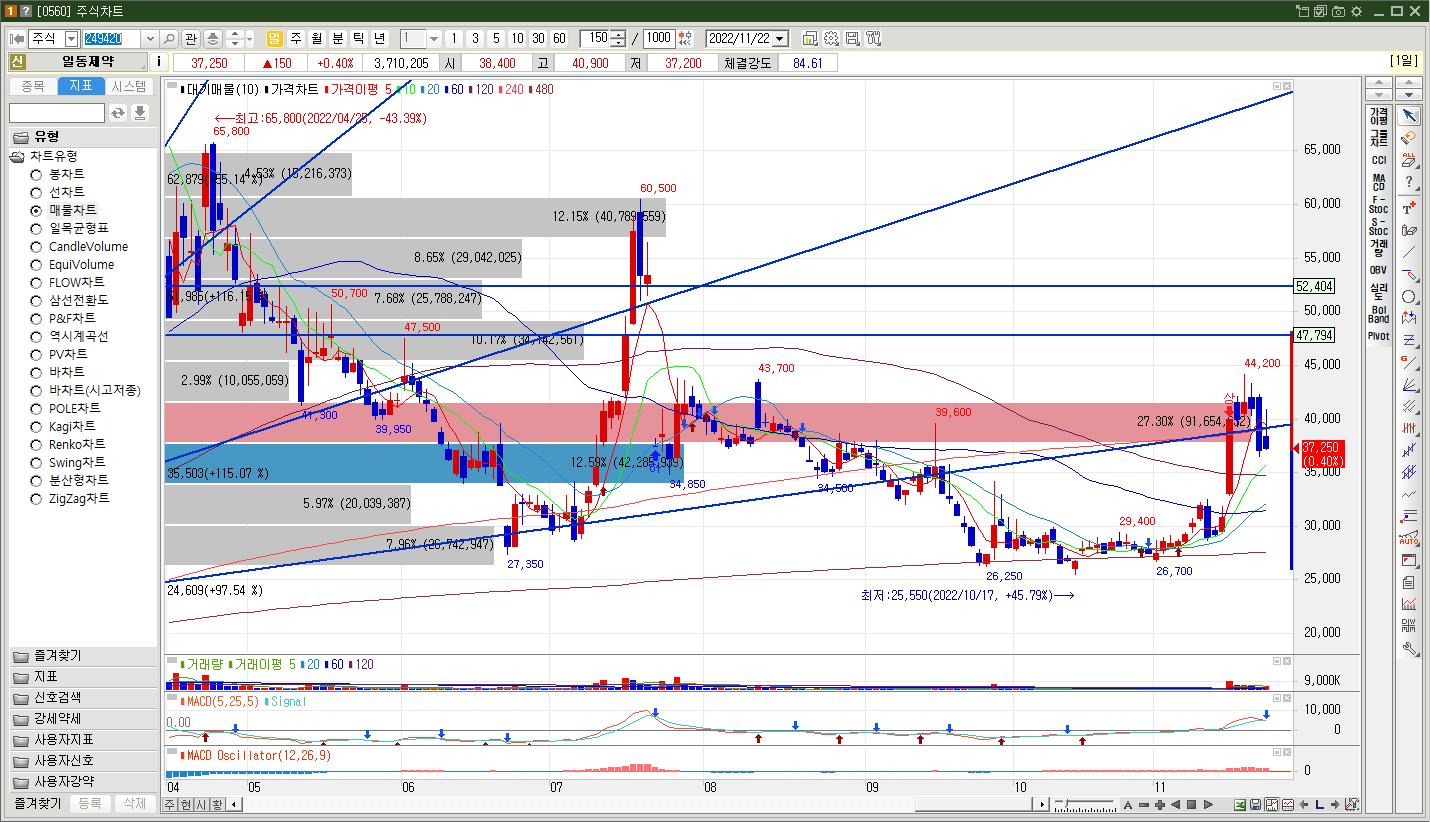Viewport: 1430px width, 822px height.
Task: Click the stop playback square at bottom
Action: 1192,805
